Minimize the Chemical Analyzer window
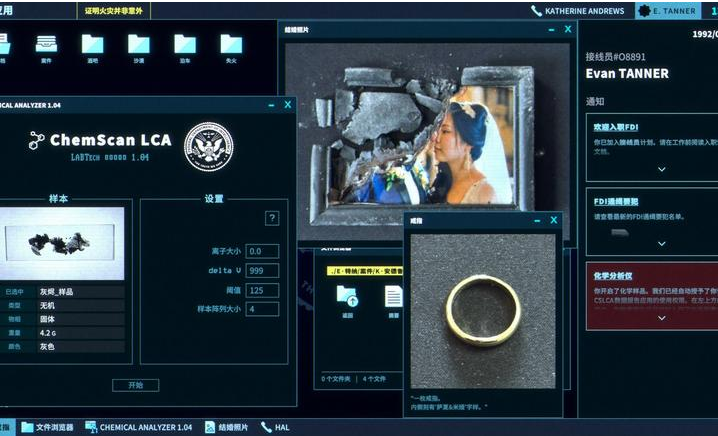Screen dimensions: 718x436 point(272,105)
